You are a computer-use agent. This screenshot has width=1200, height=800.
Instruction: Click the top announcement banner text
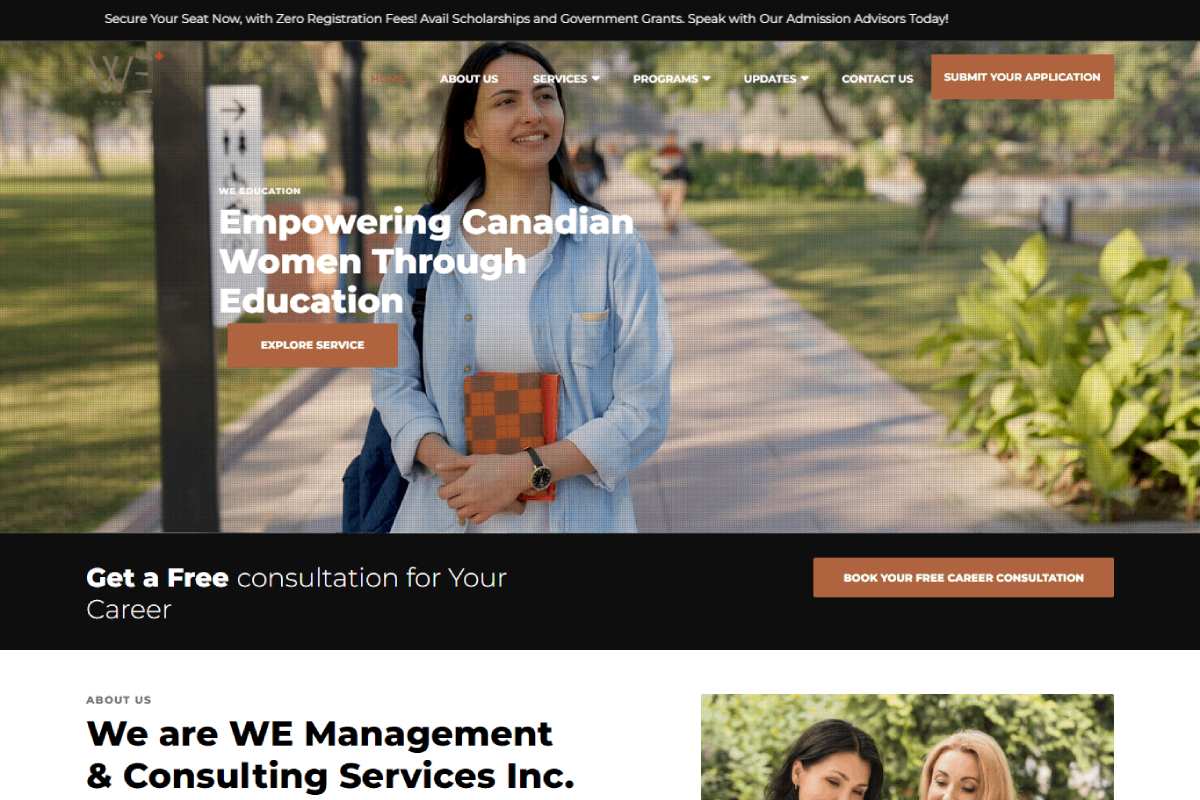(x=526, y=19)
